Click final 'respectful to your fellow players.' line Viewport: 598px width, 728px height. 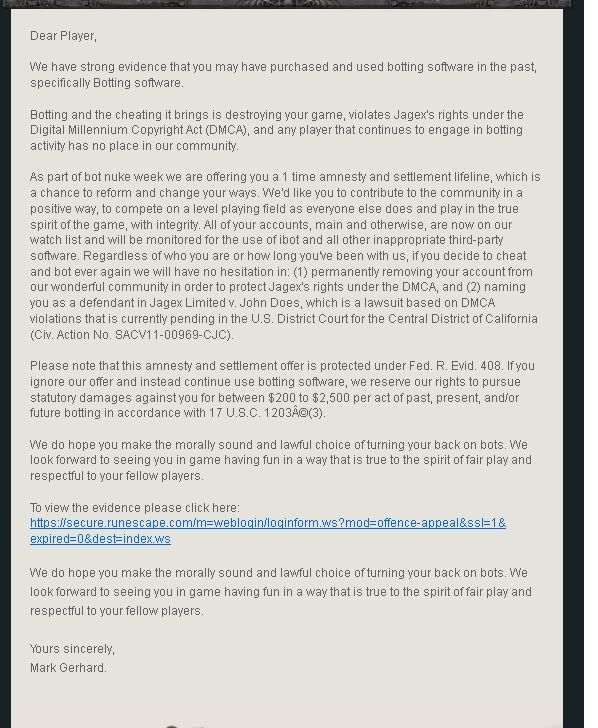(117, 611)
